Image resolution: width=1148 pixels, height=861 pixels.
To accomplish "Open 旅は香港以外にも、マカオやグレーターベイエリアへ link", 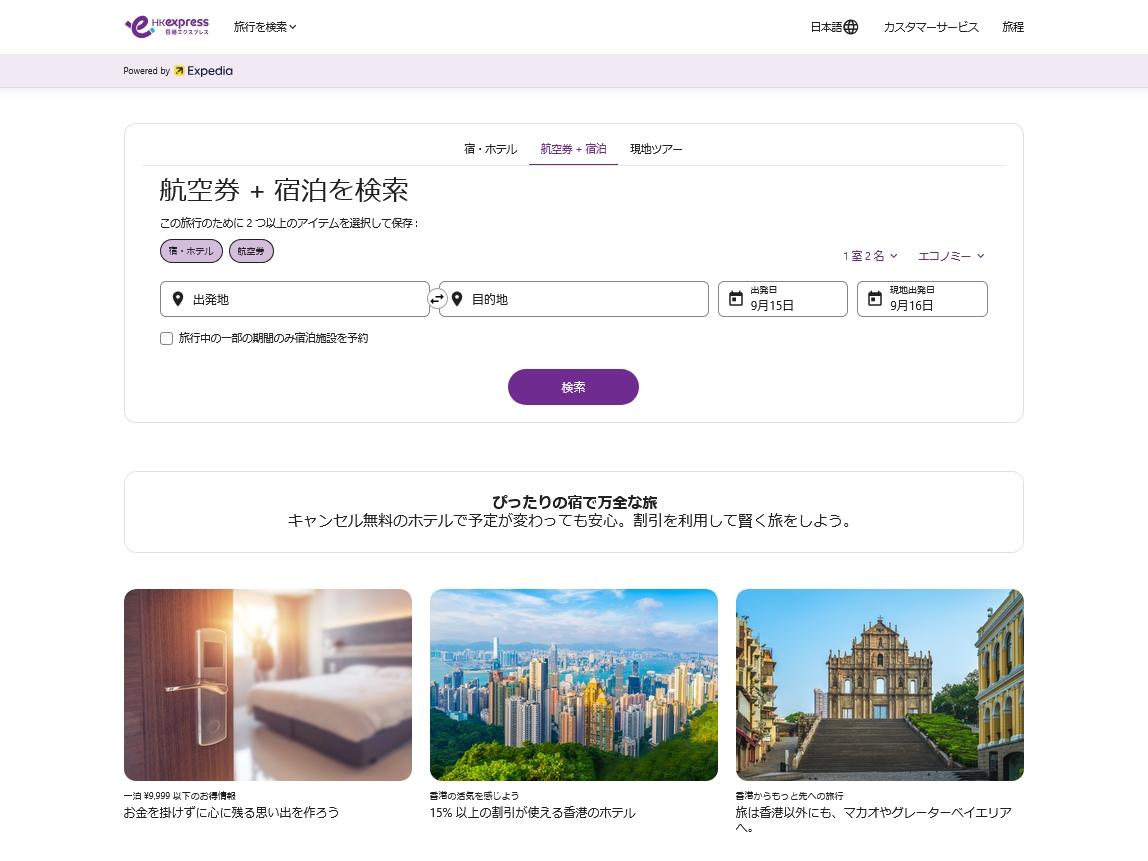I will point(873,820).
